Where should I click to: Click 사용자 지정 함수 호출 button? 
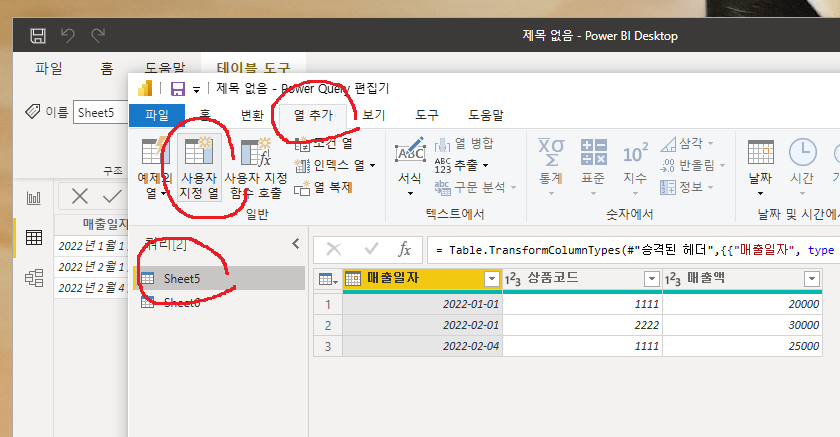point(256,167)
